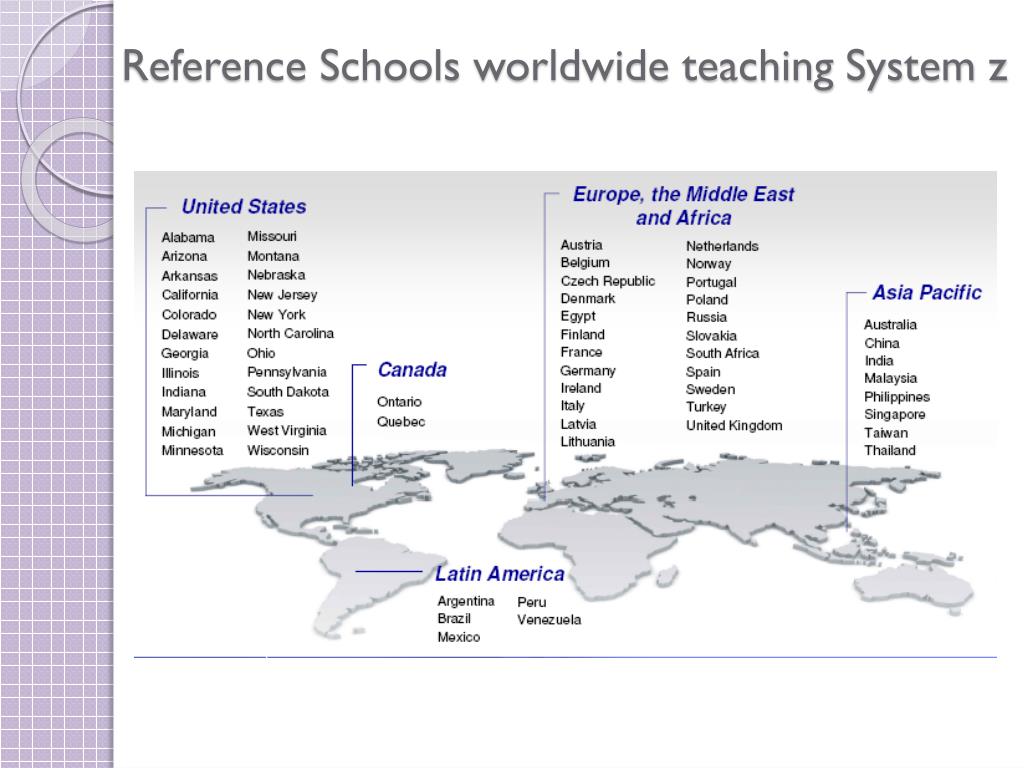This screenshot has height=768, width=1024.
Task: Click the 'Georgia' entry
Action: coord(185,353)
